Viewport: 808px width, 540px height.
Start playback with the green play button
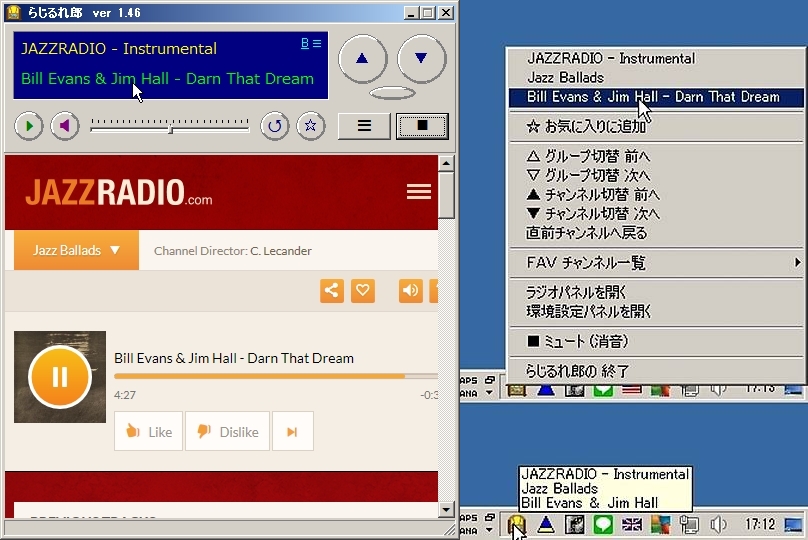pos(28,126)
